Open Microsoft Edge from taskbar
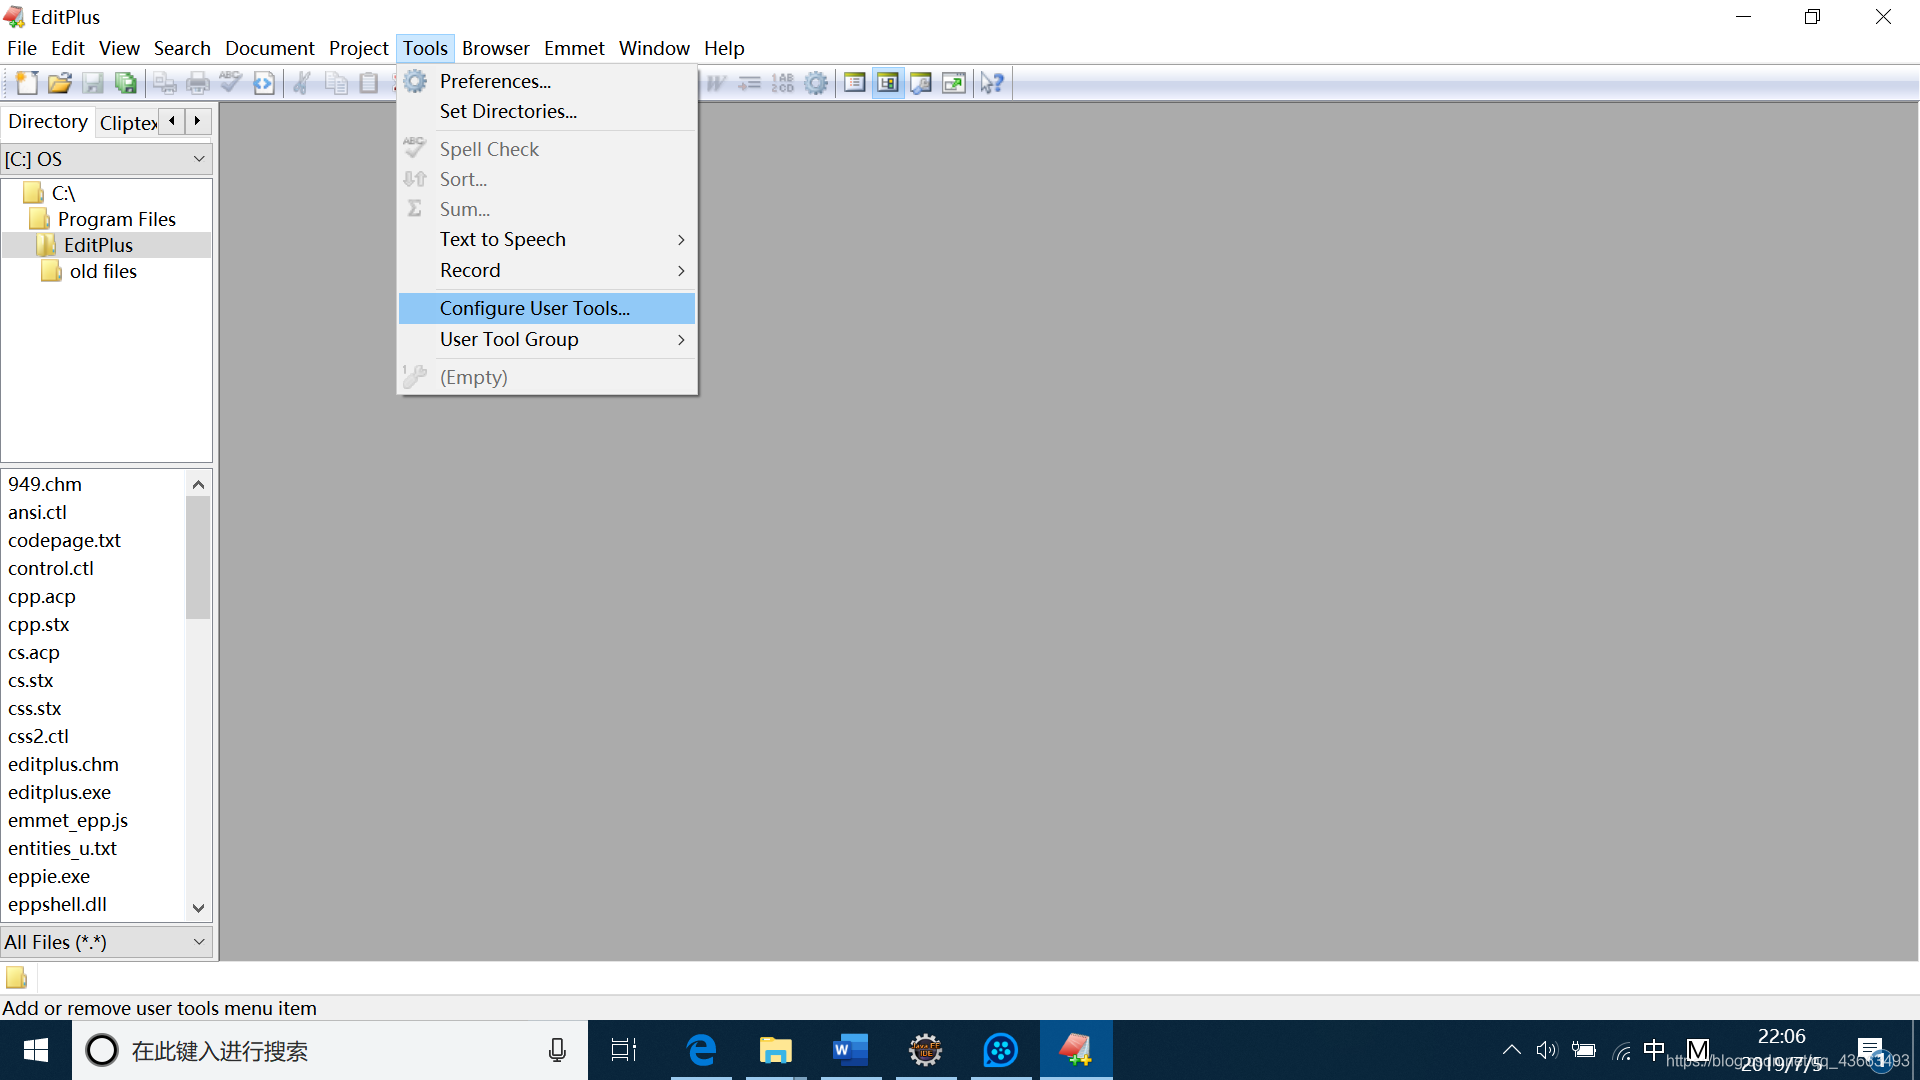 pyautogui.click(x=701, y=1050)
